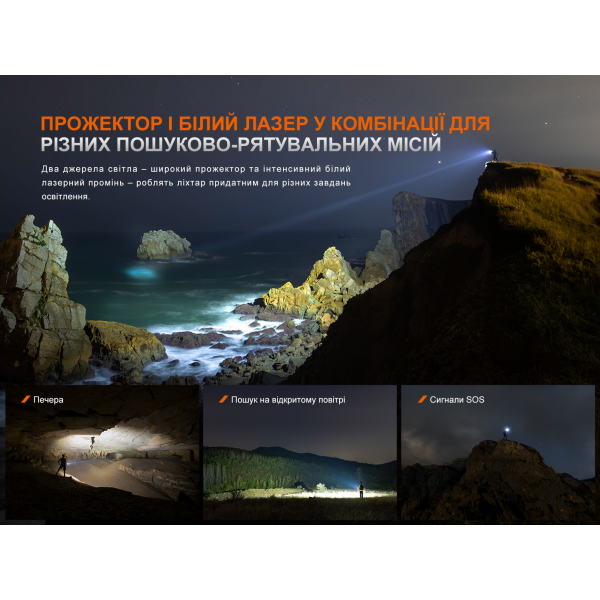The height and width of the screenshot is (600, 600).
Task: Click the orange headline ПРОЖЕКТОР І БІЛИЙ ЛАЗЕР
Action: pyautogui.click(x=265, y=124)
